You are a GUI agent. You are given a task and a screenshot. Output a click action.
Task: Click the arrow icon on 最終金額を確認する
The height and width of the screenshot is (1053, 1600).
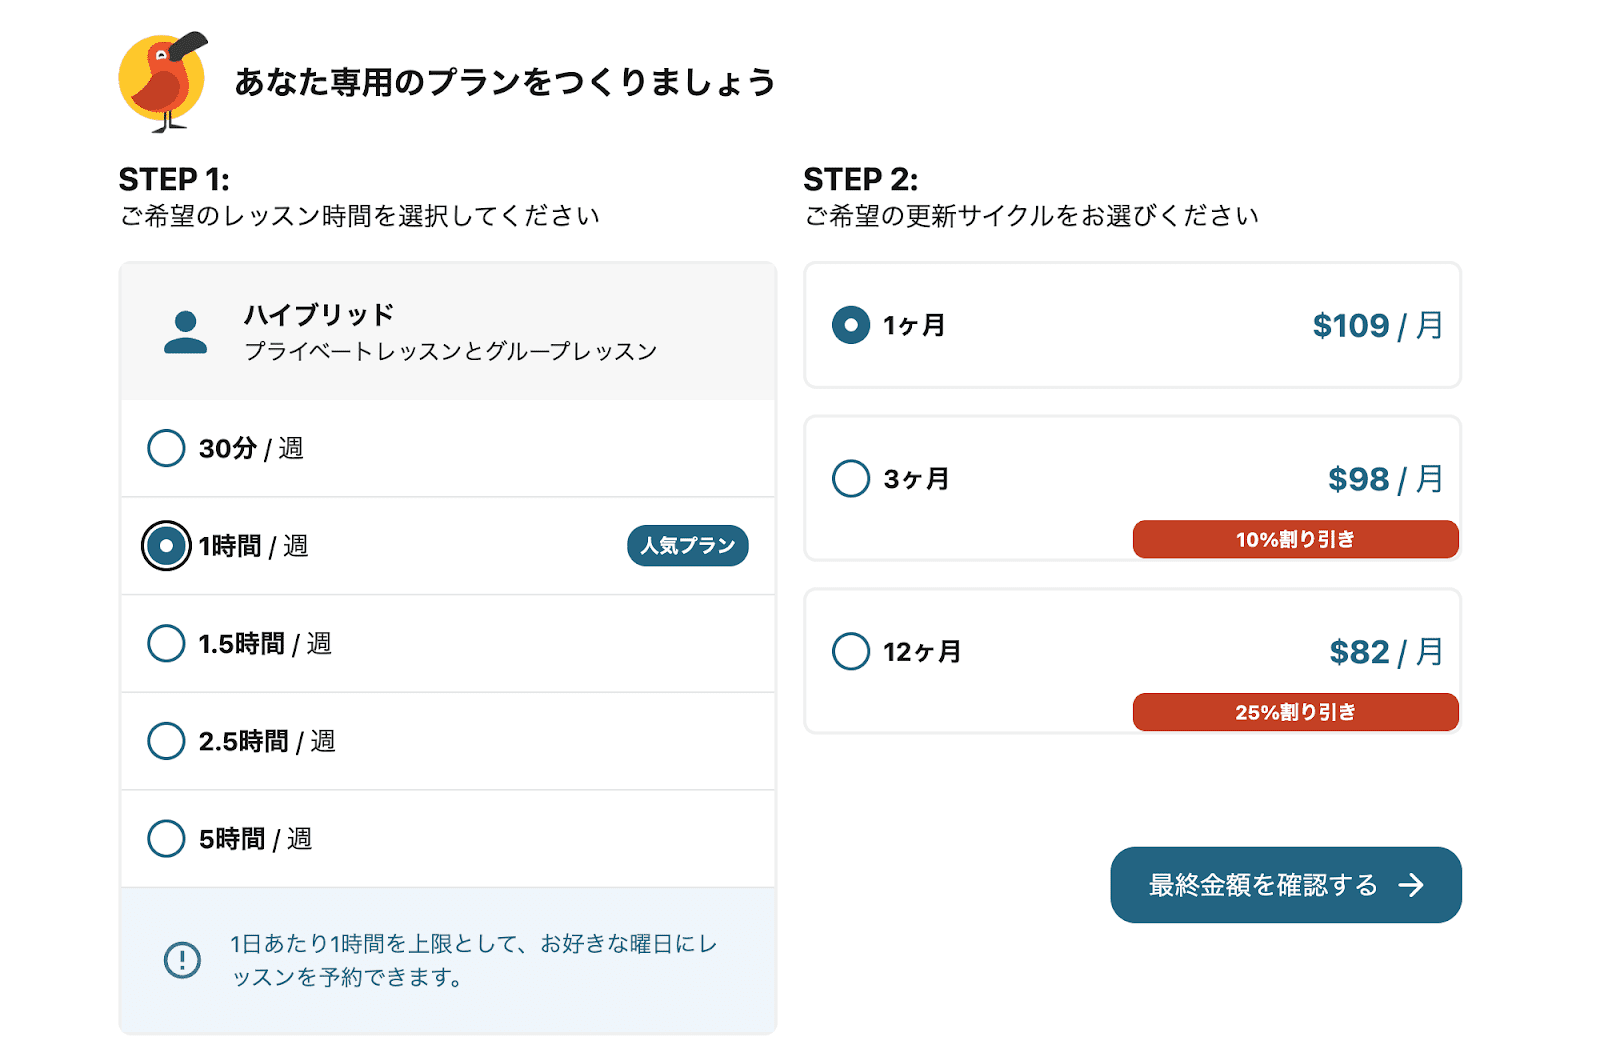coord(1411,885)
